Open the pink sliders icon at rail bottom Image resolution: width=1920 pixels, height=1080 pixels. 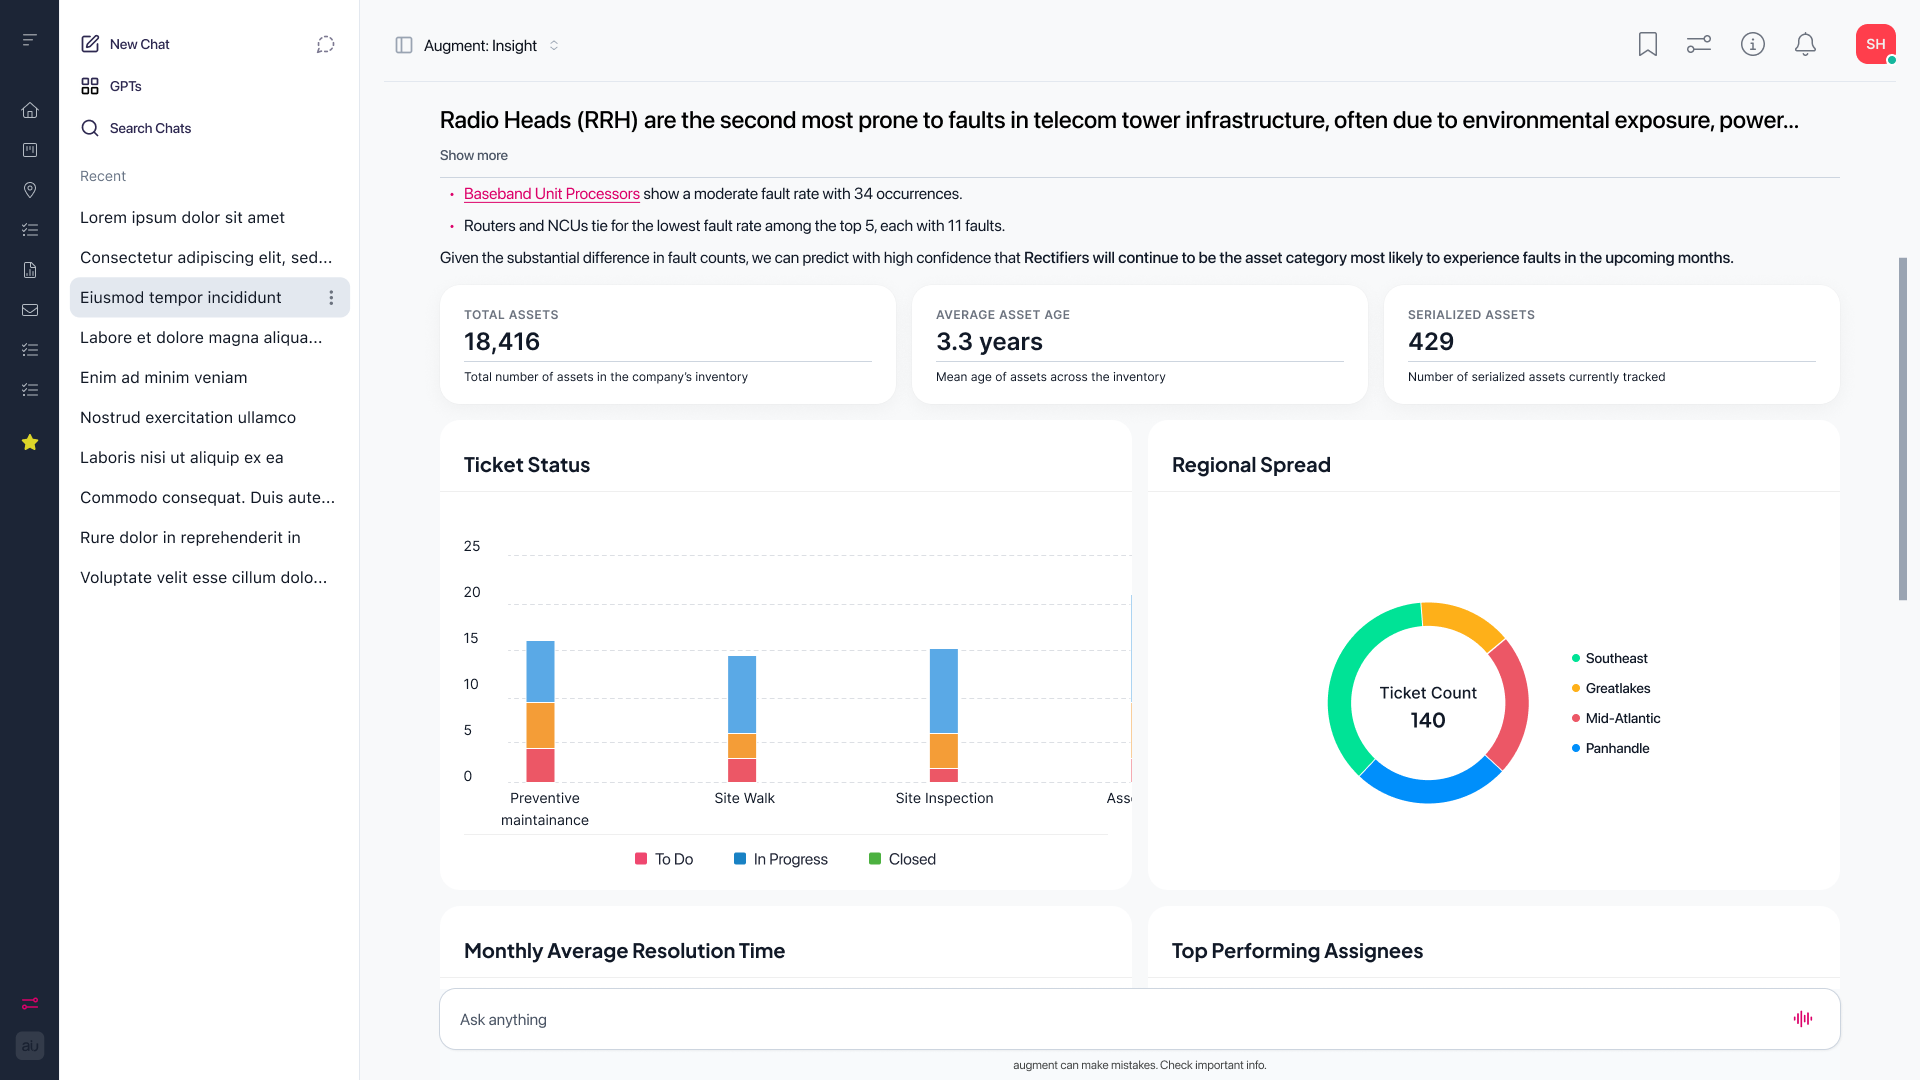point(30,1003)
